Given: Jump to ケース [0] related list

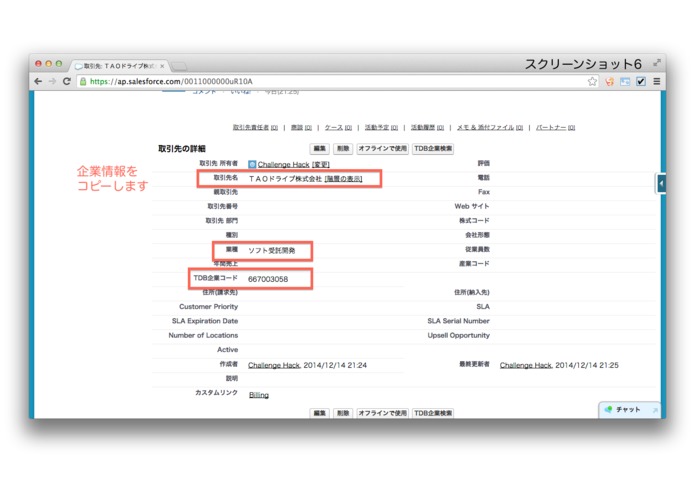Looking at the screenshot, I should (x=338, y=128).
